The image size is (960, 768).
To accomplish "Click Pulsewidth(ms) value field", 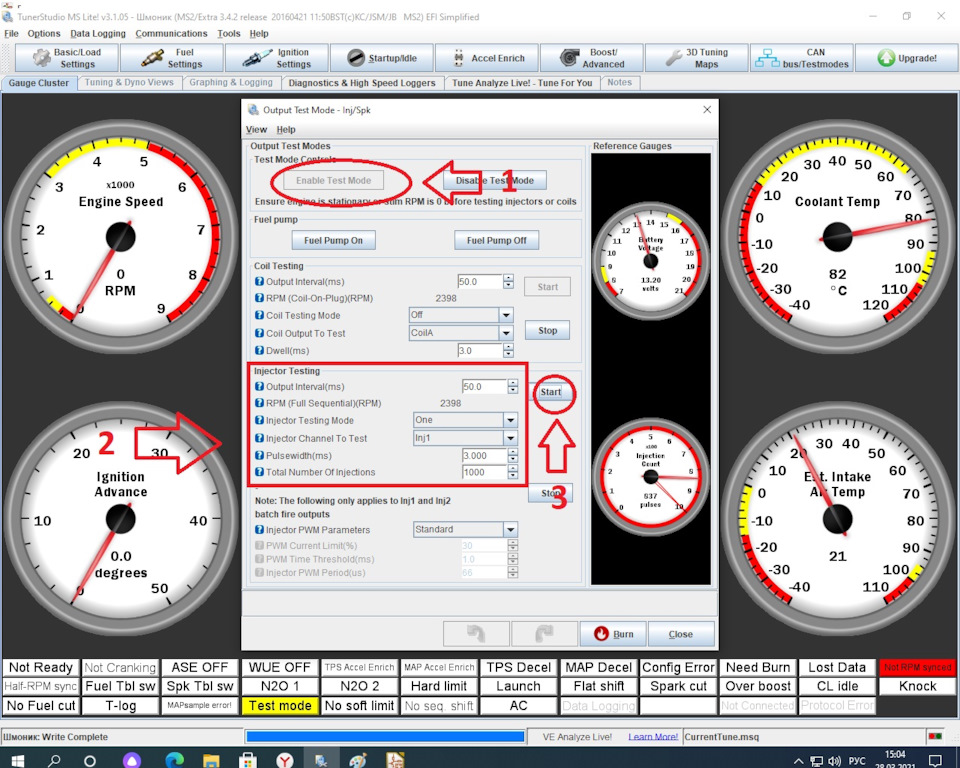I will click(x=484, y=456).
